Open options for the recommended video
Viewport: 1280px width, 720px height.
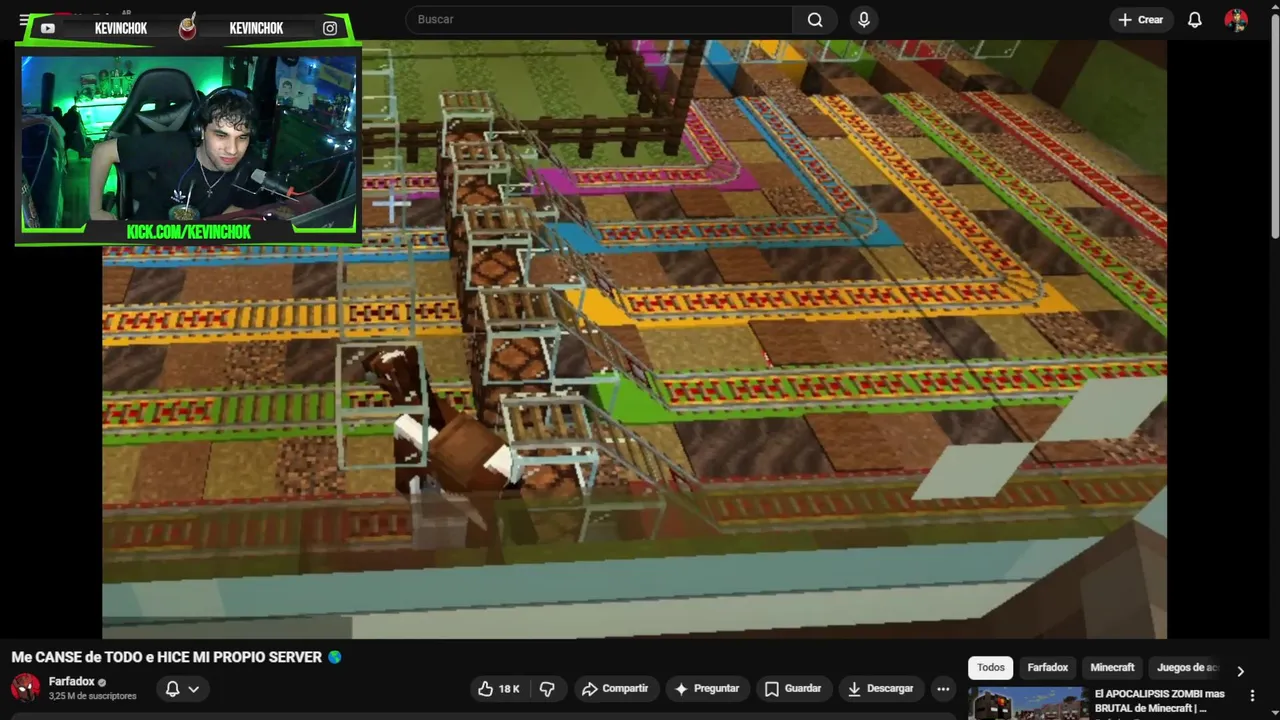[x=1252, y=695]
